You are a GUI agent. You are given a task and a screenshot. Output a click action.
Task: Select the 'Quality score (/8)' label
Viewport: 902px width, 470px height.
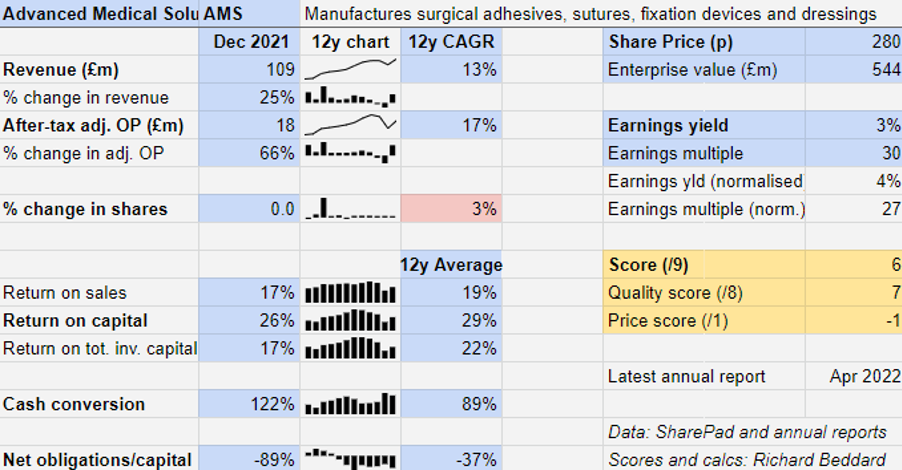(x=675, y=293)
